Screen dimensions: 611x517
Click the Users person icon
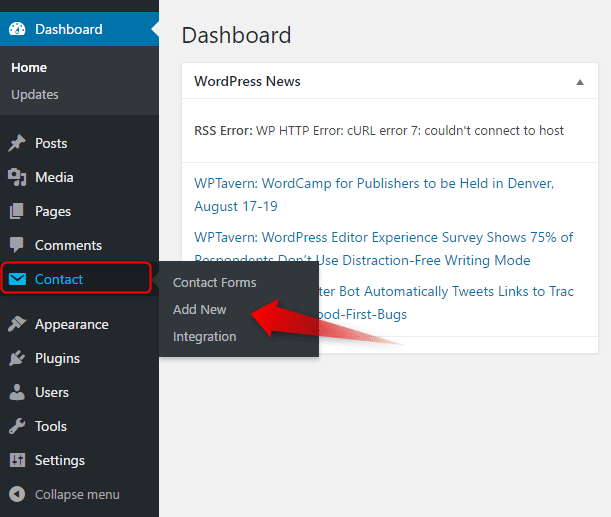click(17, 392)
